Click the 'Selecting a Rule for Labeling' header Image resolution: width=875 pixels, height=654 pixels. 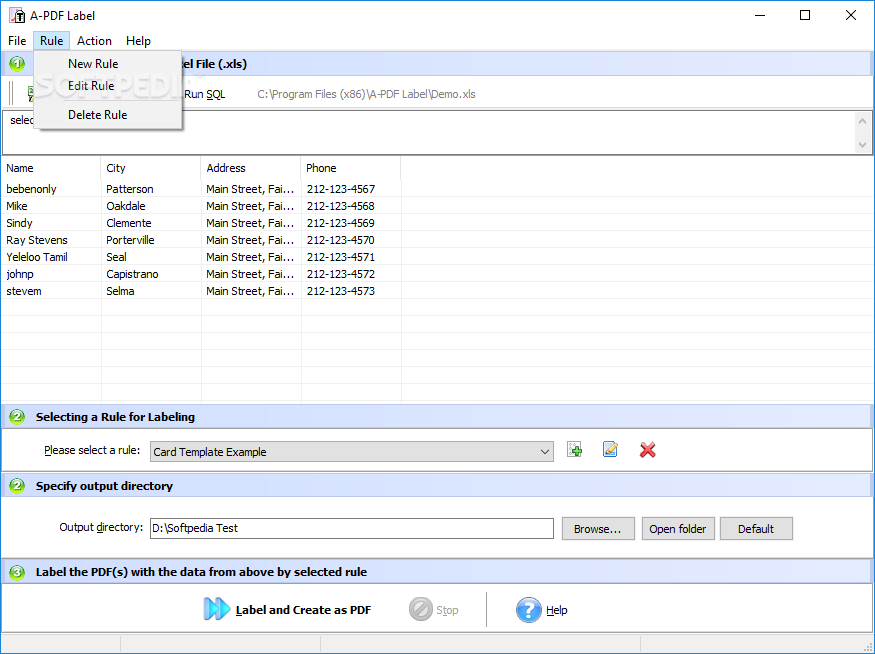[115, 417]
